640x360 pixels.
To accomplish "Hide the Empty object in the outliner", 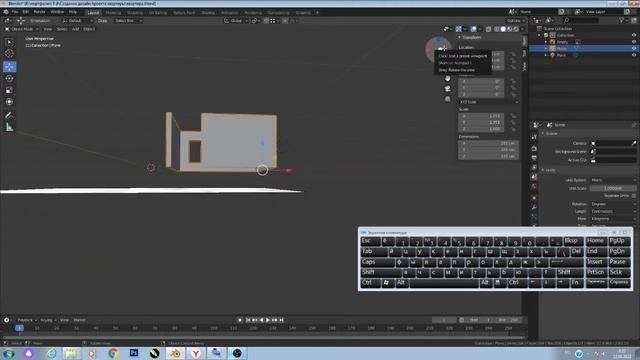I will click(x=634, y=42).
